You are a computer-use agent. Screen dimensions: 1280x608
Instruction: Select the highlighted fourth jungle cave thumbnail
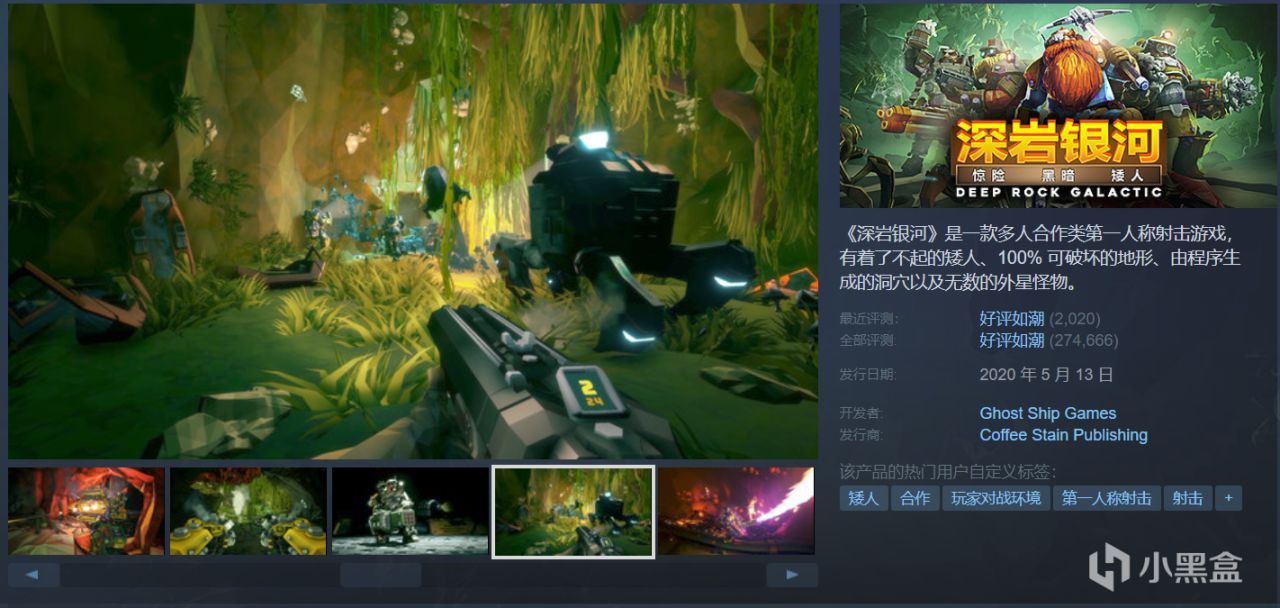[x=573, y=511]
